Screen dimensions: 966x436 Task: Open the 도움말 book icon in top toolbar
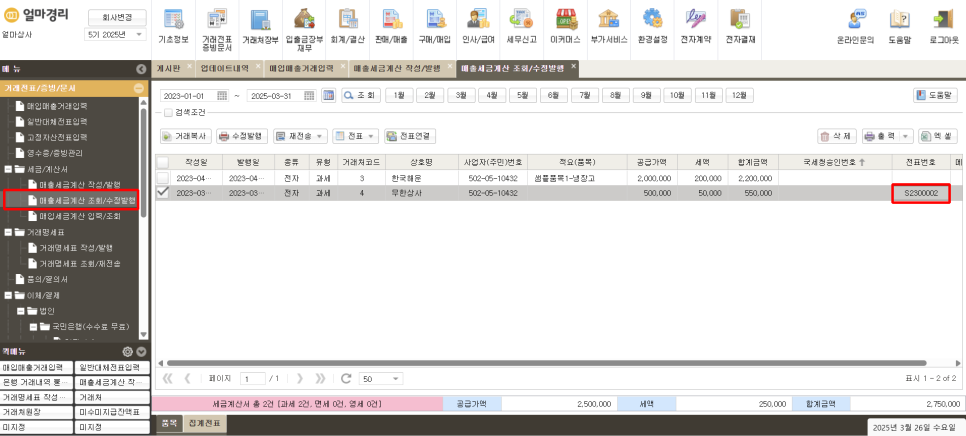[x=899, y=26]
